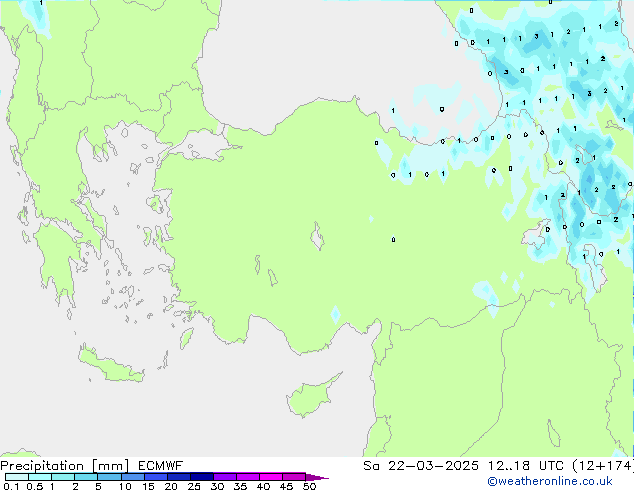Click the '12..18 UTC' time range text
The image size is (634, 490).
click(525, 466)
